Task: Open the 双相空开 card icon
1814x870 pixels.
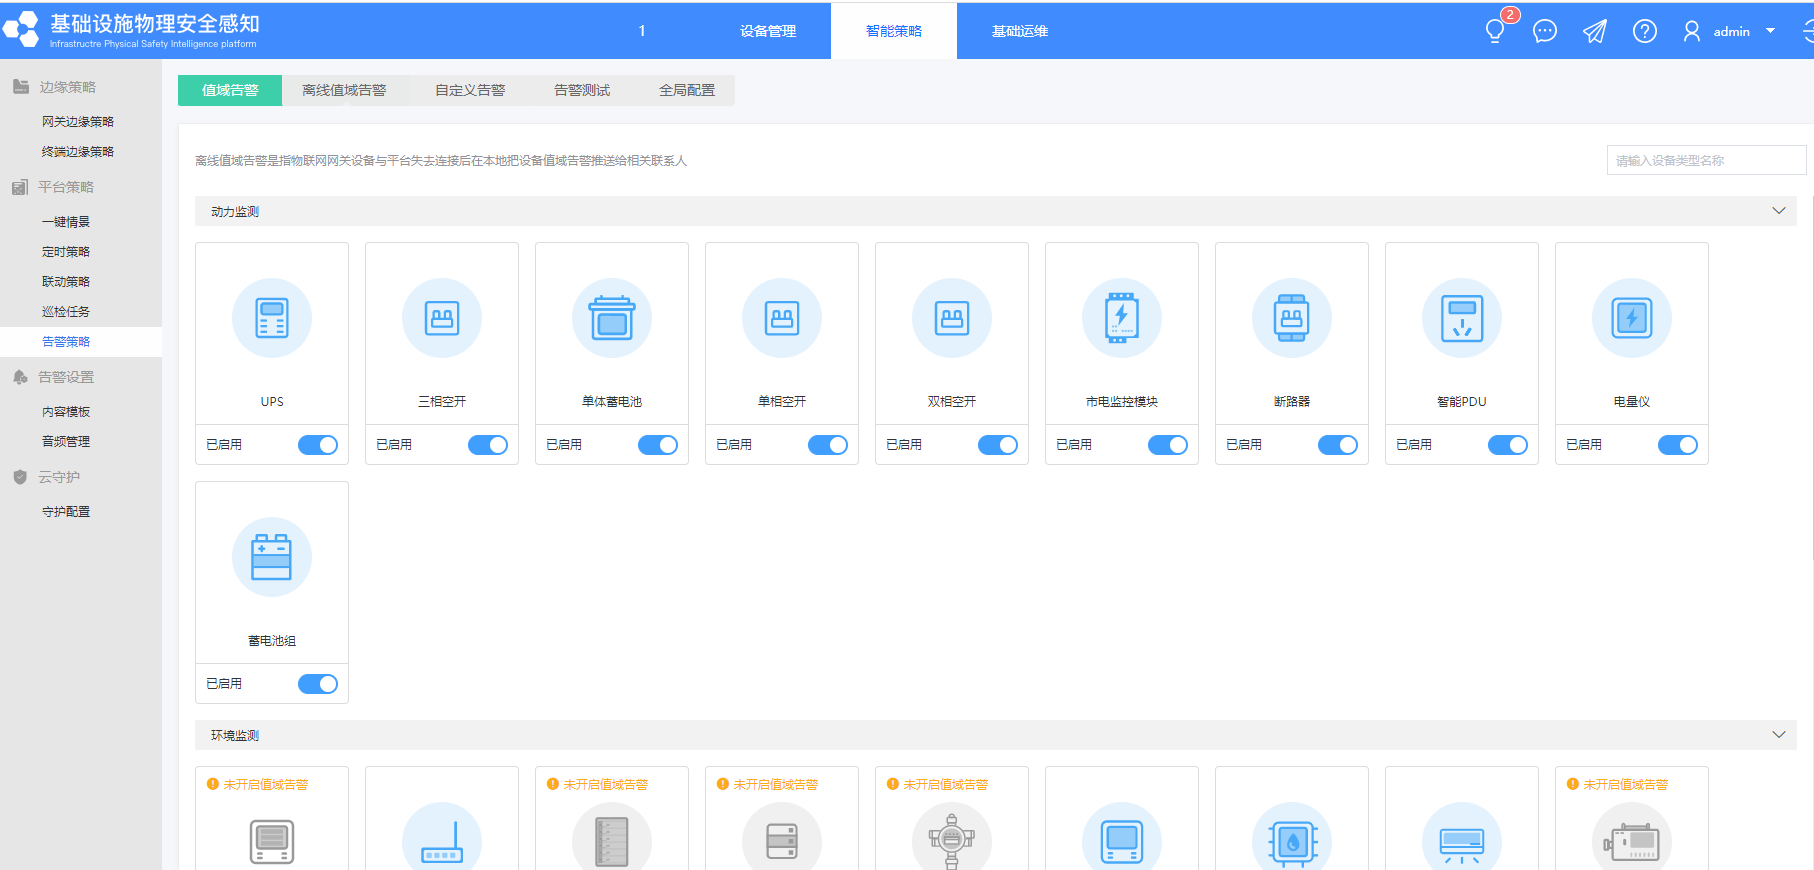Action: [952, 318]
